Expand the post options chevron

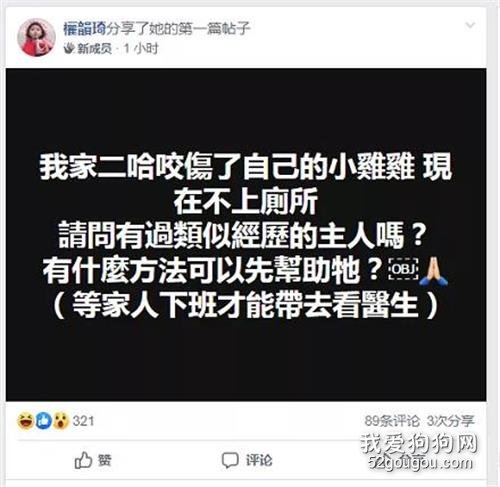tap(470, 25)
